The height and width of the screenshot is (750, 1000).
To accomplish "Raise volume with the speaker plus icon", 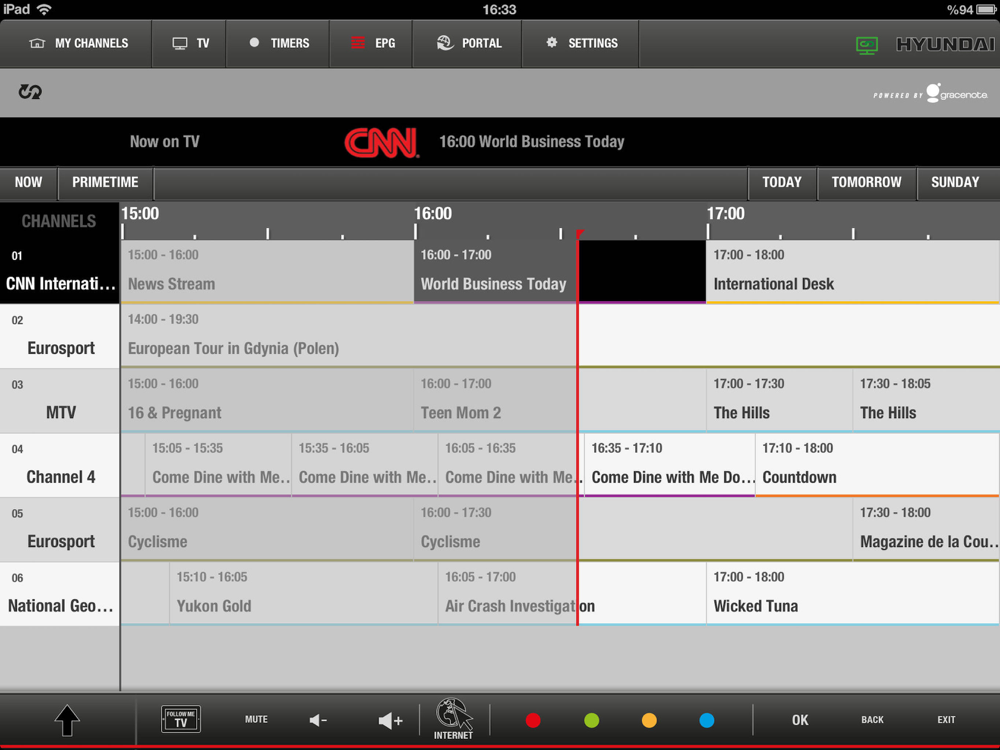I will click(x=390, y=721).
